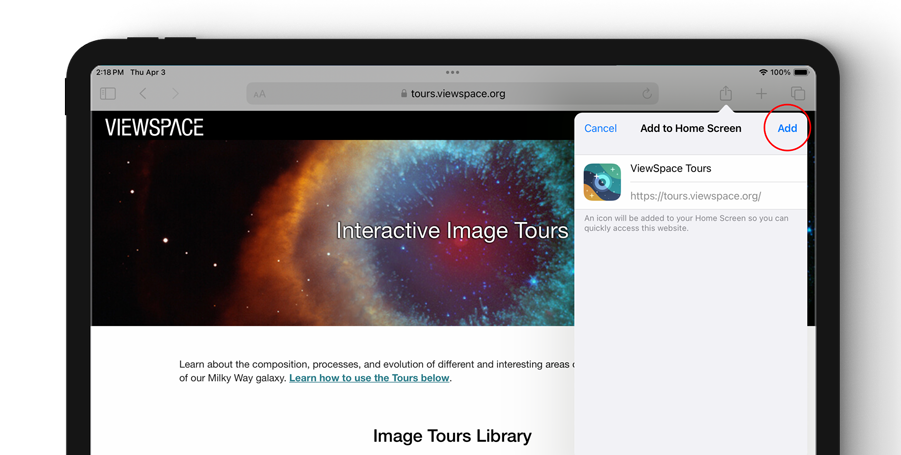Tap the ViewSpace Tours app icon
Screen dimensions: 901x455
[602, 182]
